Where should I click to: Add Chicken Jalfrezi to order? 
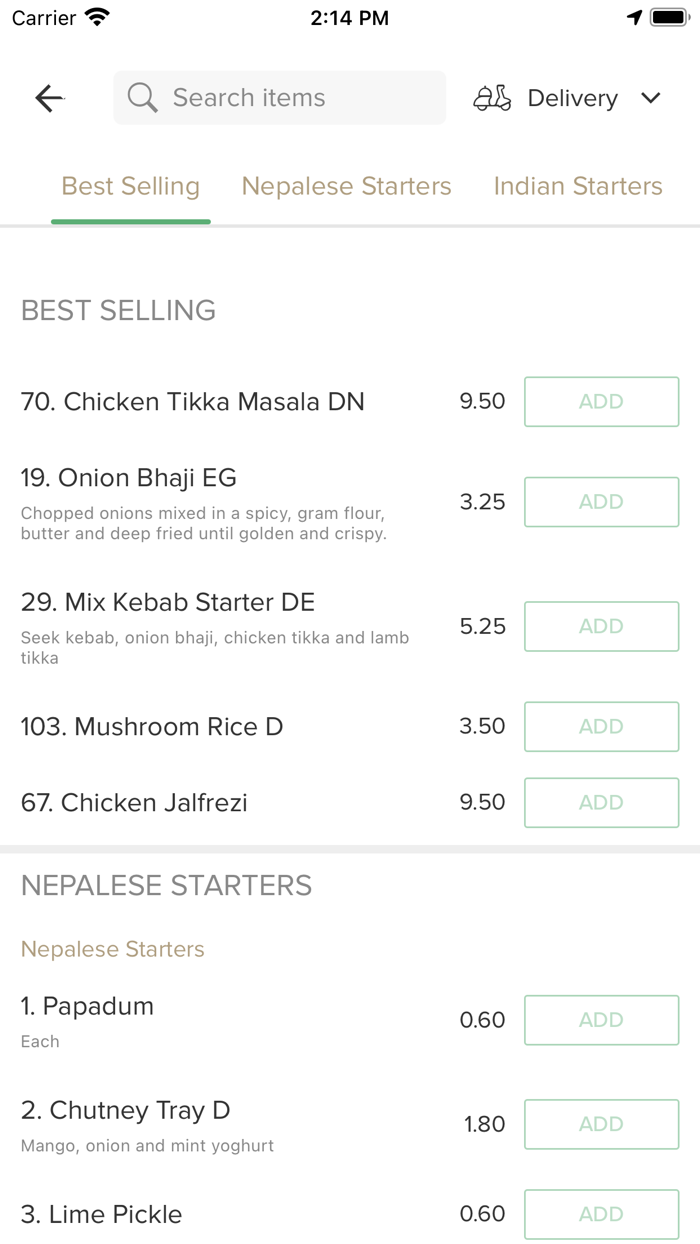pos(602,803)
